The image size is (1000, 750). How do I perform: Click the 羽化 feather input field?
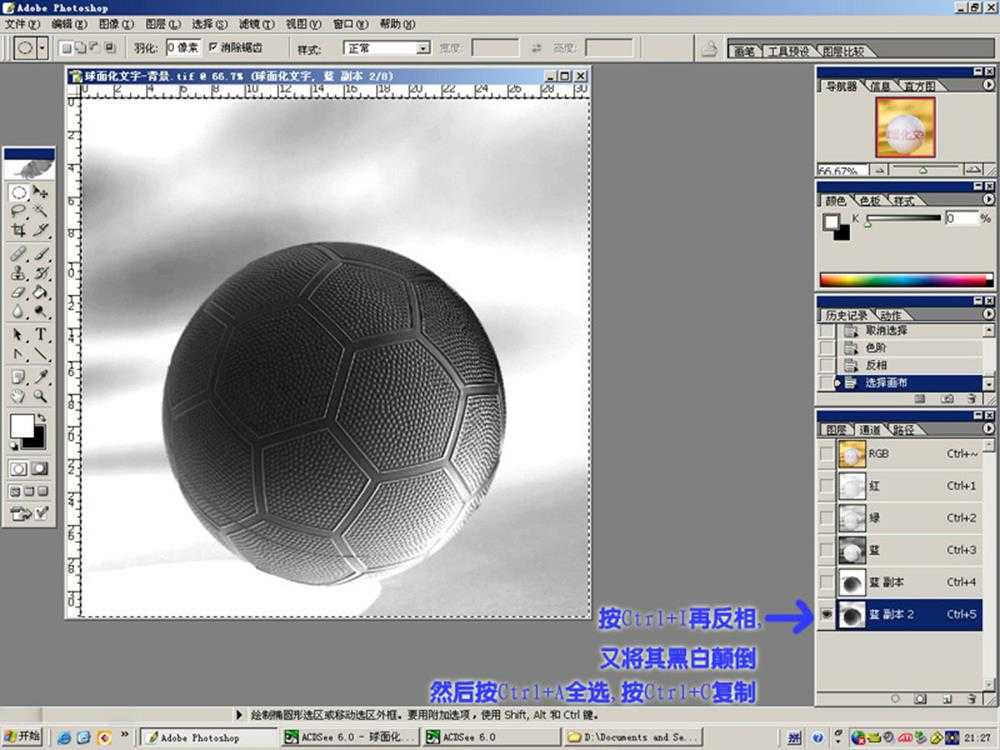183,48
